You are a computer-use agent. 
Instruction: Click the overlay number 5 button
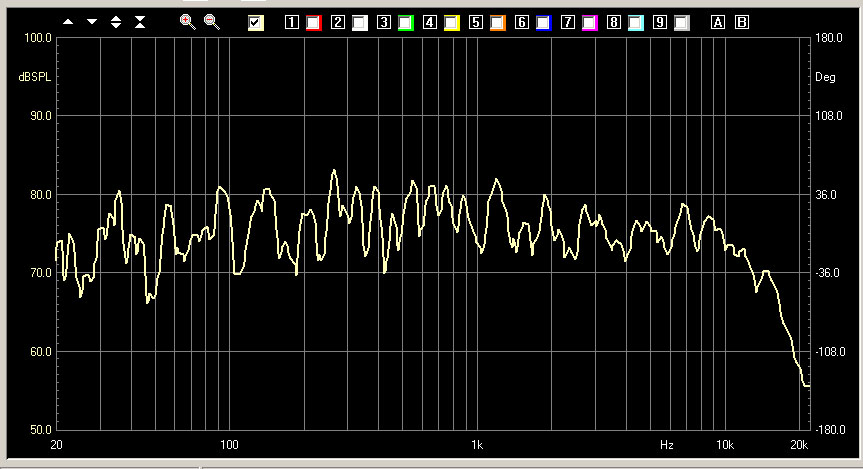pyautogui.click(x=476, y=22)
